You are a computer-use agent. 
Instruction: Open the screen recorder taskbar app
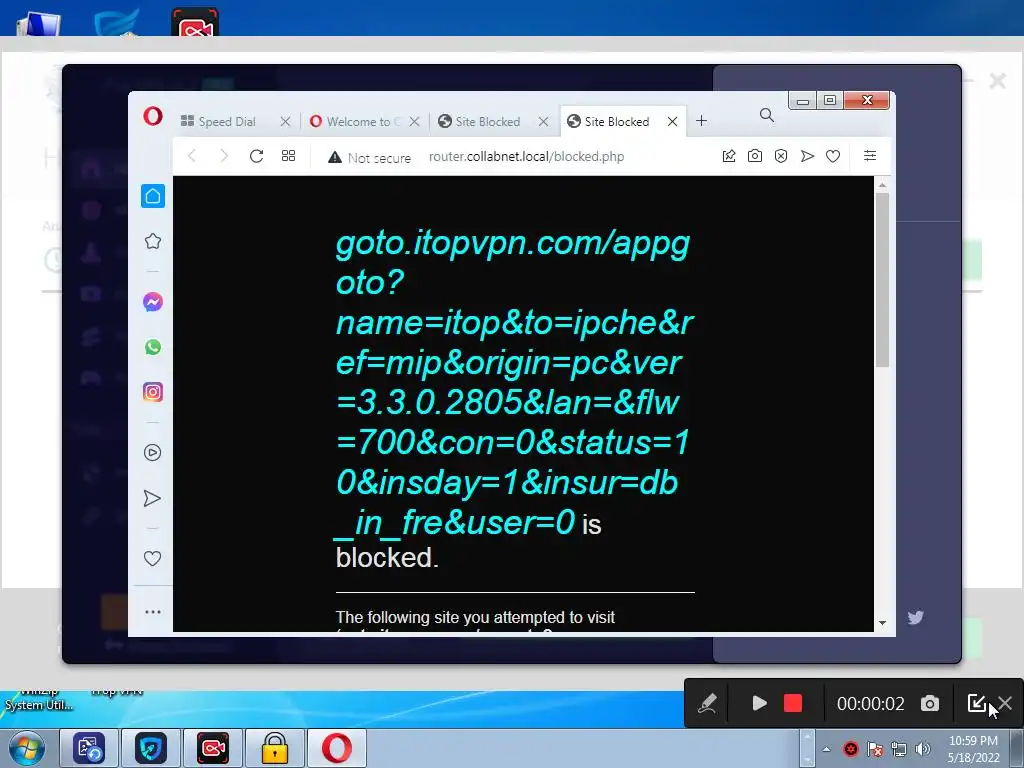(x=213, y=748)
